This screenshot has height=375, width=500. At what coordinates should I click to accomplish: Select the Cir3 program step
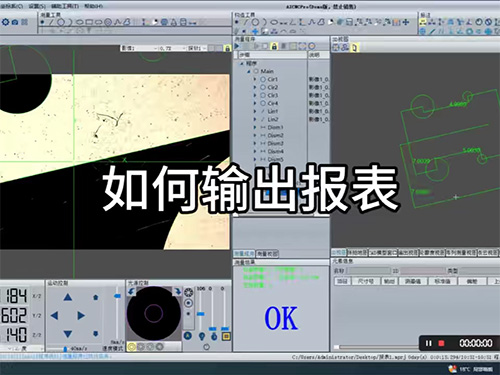[273, 95]
